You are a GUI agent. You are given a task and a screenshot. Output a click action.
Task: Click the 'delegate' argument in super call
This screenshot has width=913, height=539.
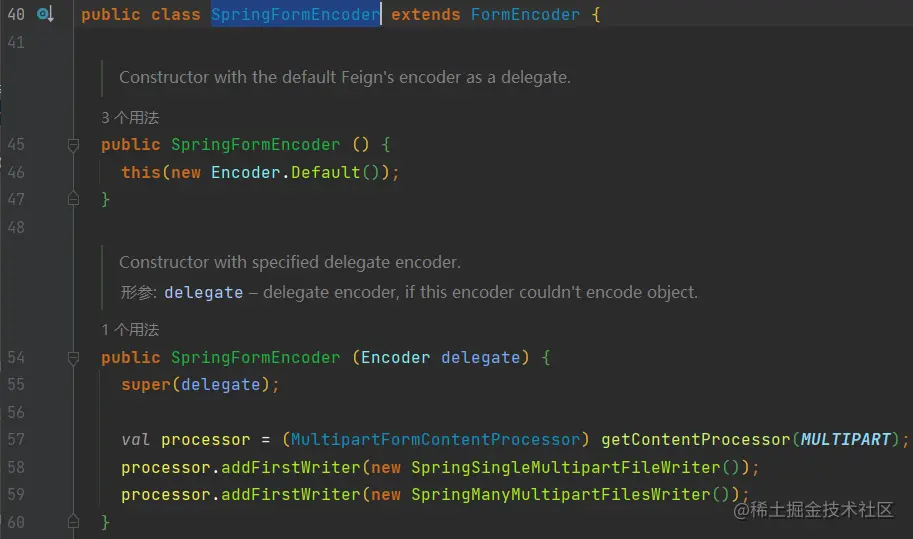221,385
